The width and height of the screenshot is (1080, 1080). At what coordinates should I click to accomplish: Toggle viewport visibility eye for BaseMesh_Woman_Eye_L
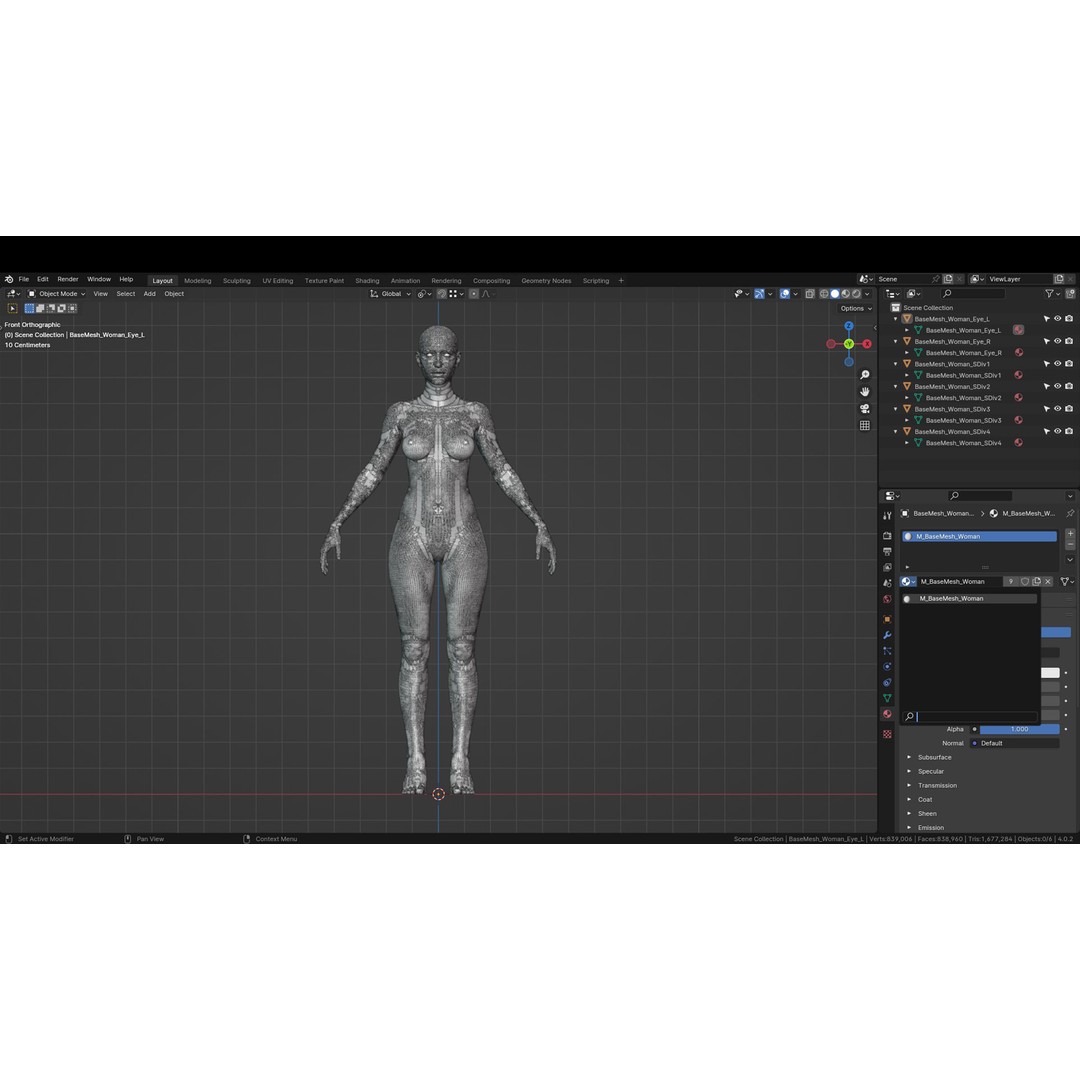pyautogui.click(x=1057, y=319)
